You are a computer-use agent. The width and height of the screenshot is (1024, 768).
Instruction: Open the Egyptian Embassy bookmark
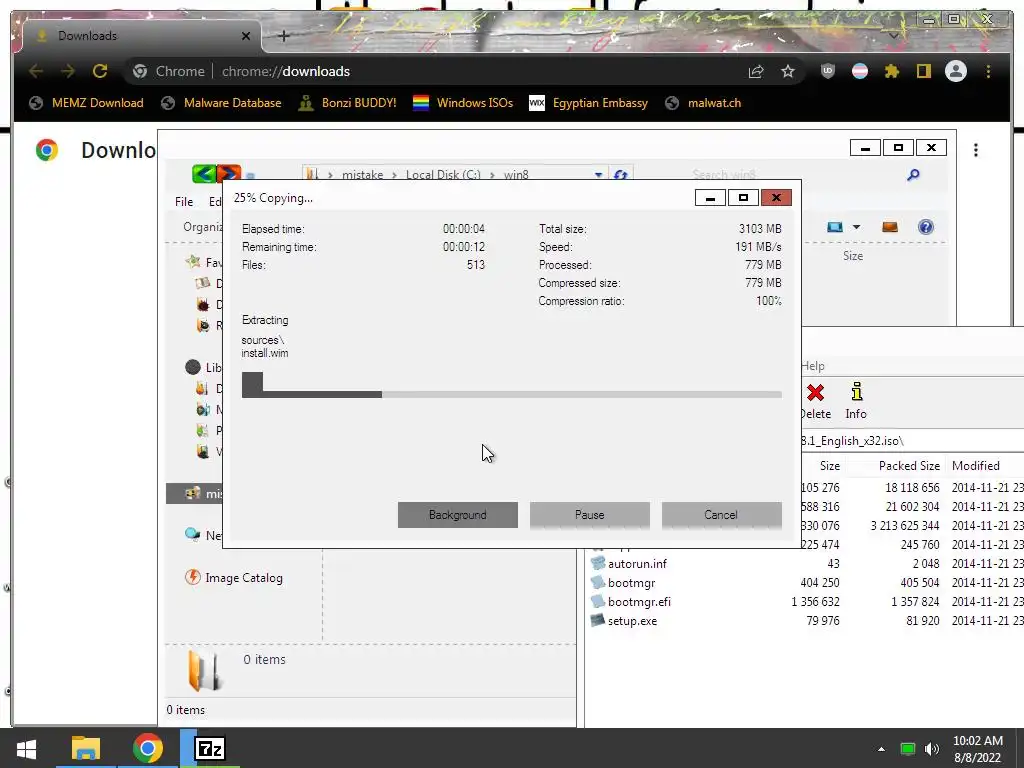tap(588, 103)
